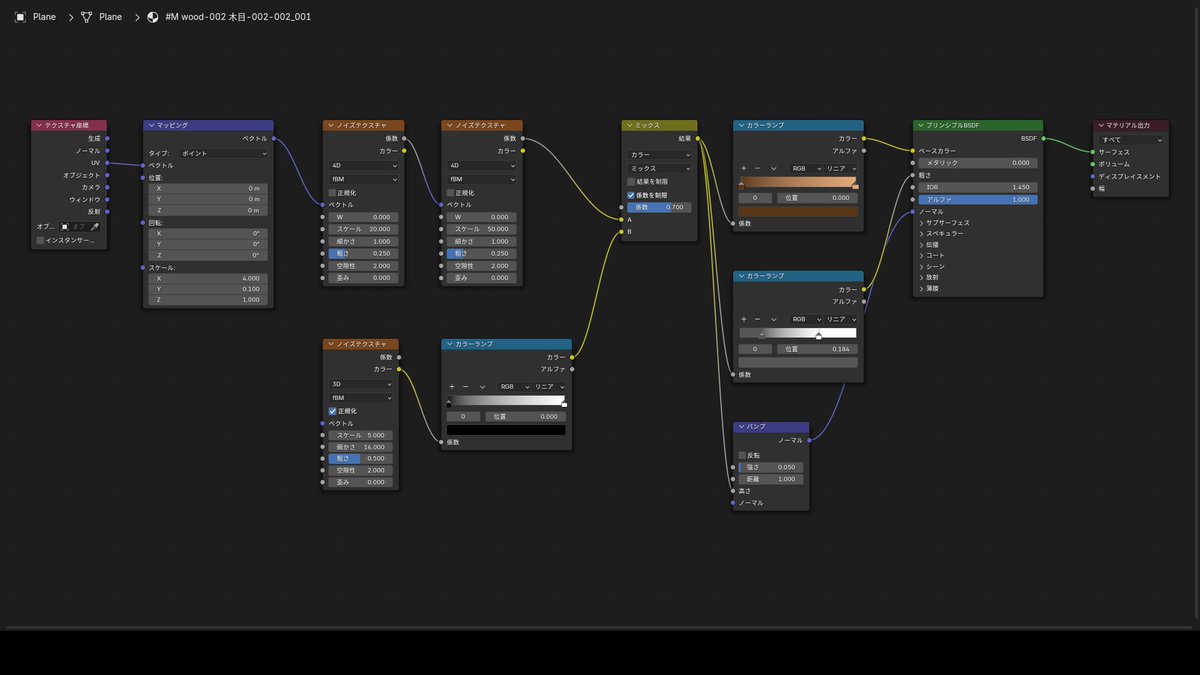Click the first Plane breadcrumb label
This screenshot has width=1200, height=675.
[44, 17]
